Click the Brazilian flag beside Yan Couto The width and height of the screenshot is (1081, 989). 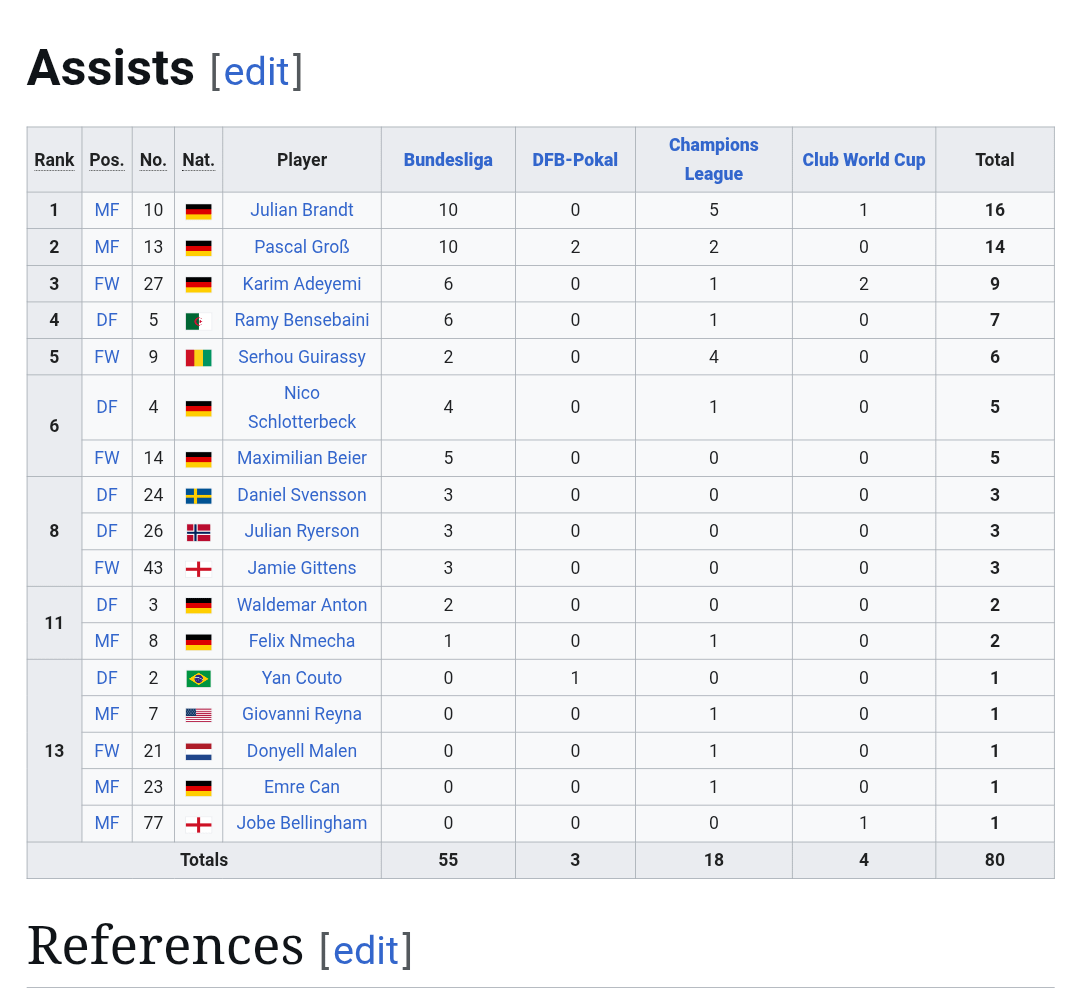198,679
